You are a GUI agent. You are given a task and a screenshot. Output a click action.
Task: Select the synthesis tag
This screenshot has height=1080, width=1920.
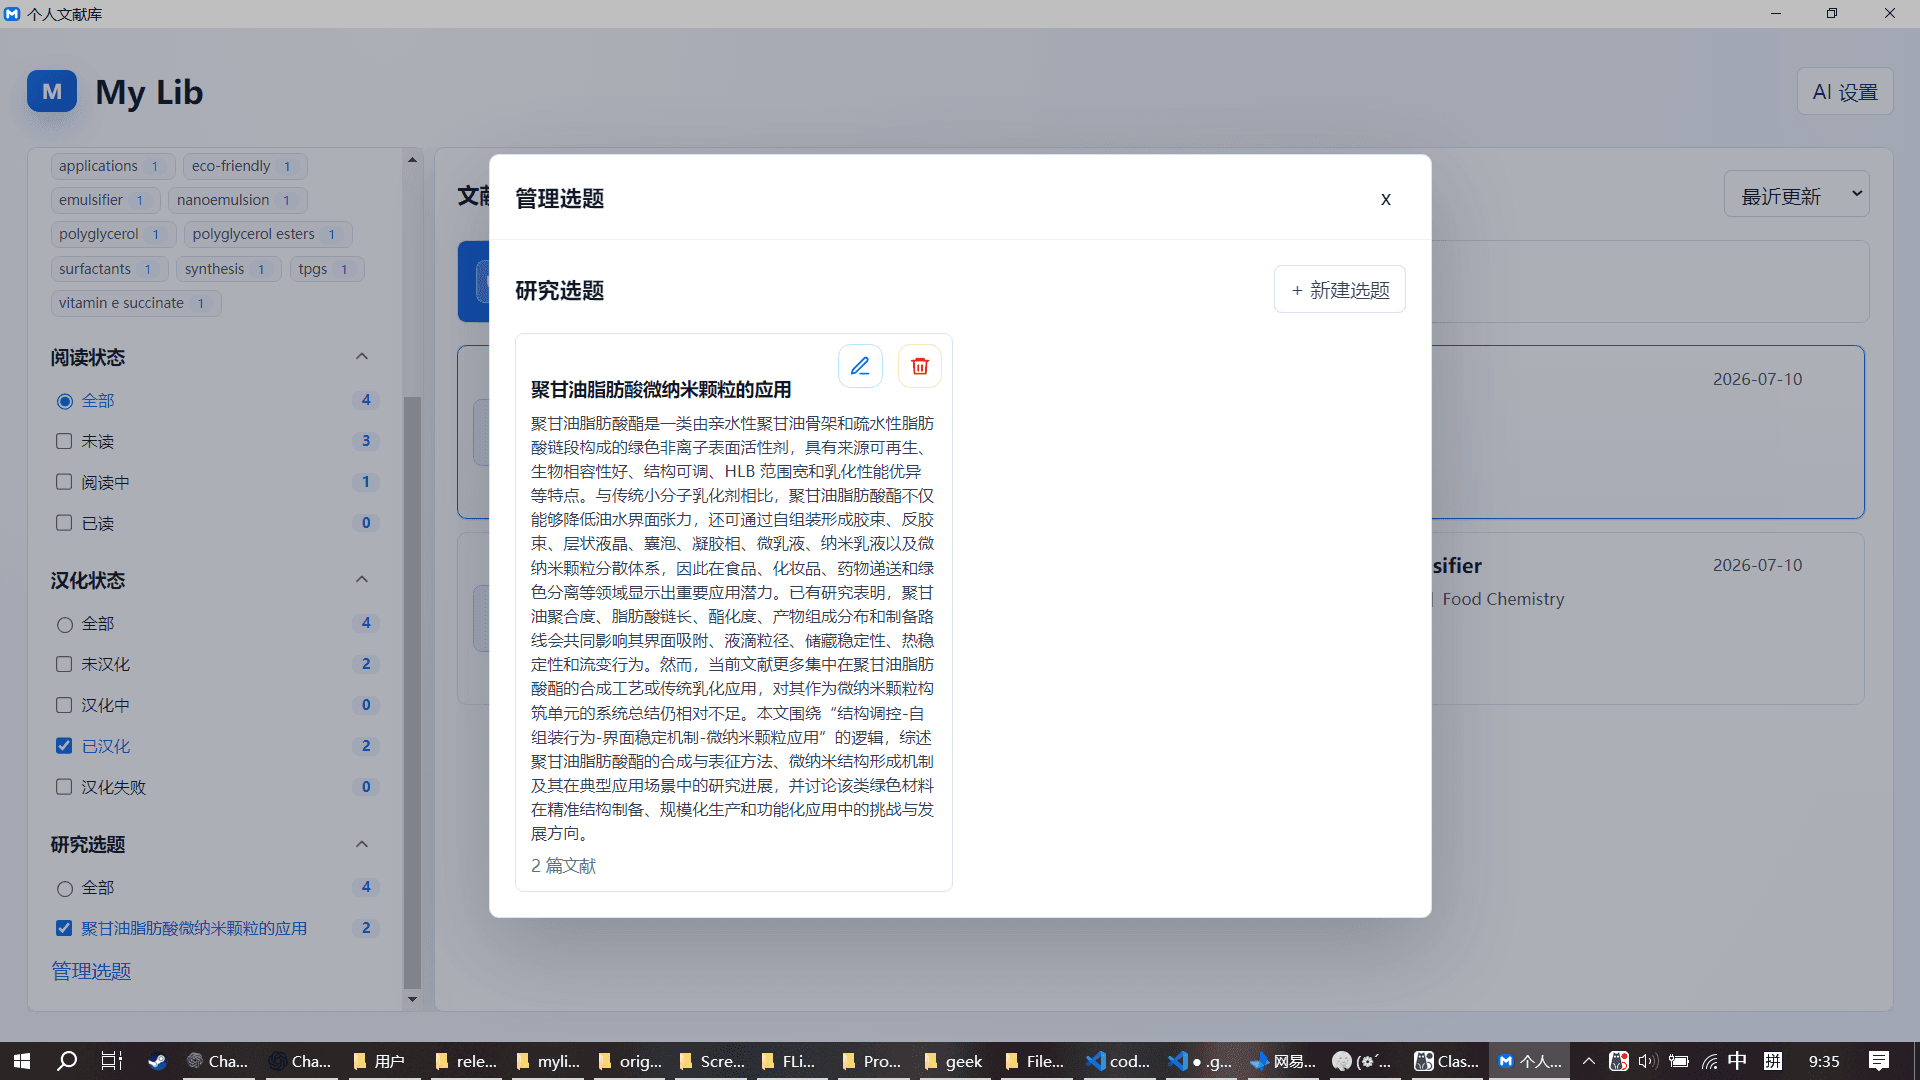[229, 269]
